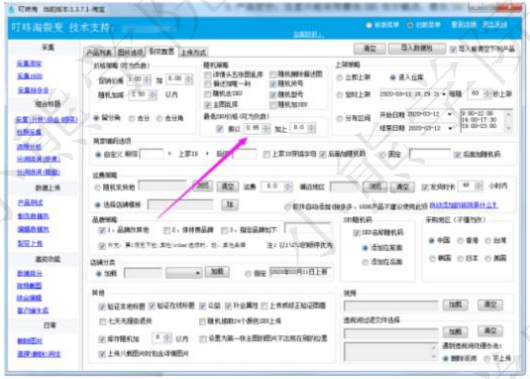Click the time ranges list scrollbar
The width and height of the screenshot is (530, 379).
click(508, 121)
